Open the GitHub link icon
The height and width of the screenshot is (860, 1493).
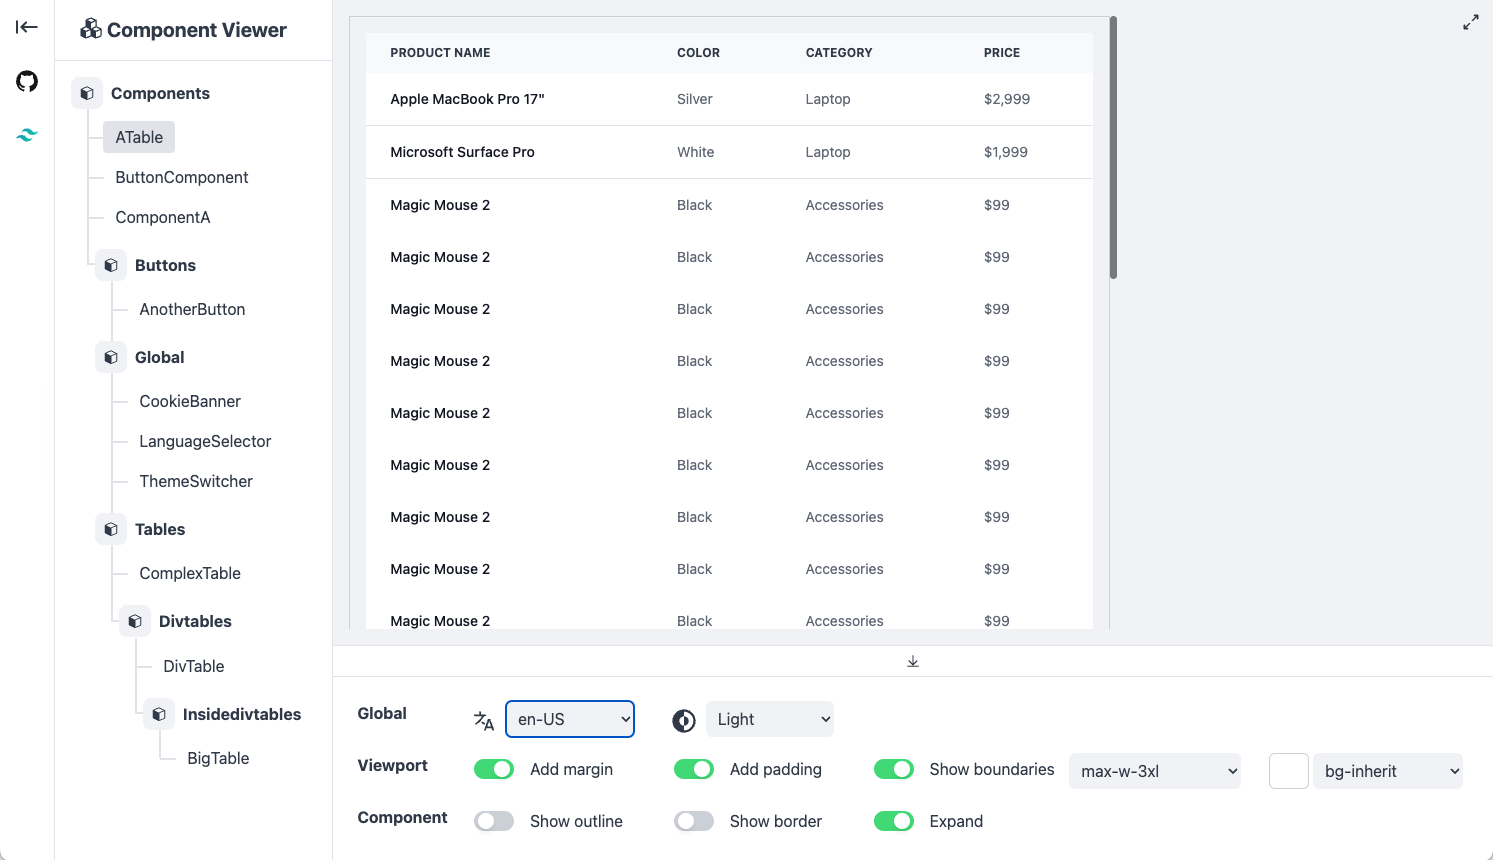tap(27, 81)
